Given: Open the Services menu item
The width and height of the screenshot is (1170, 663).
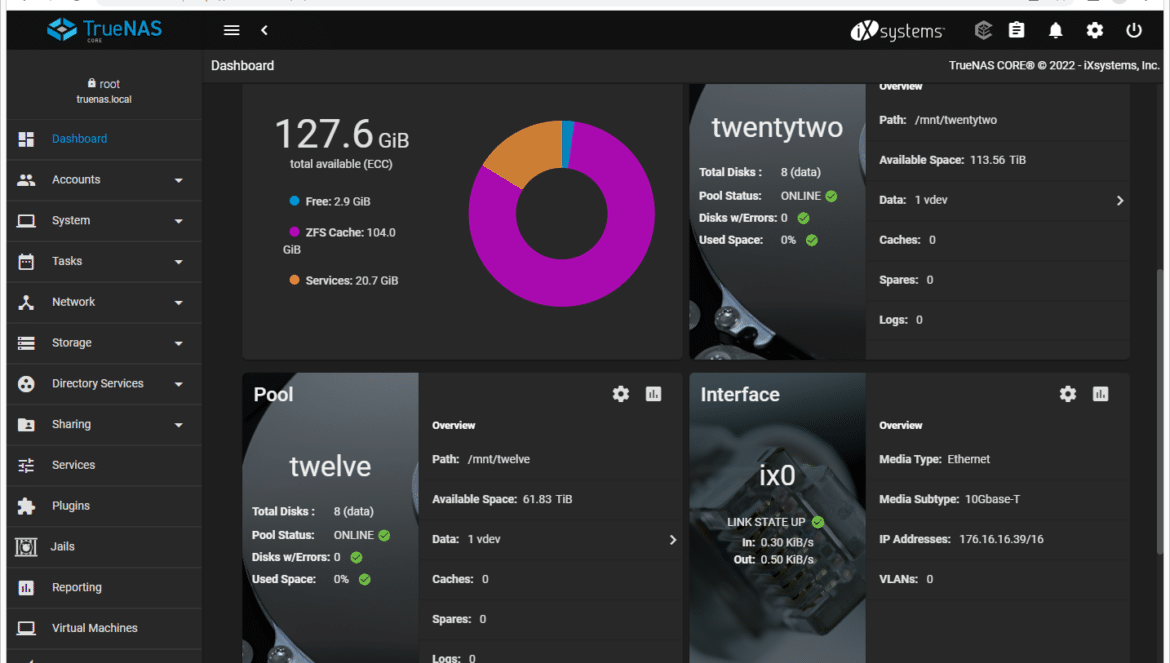Looking at the screenshot, I should (x=73, y=465).
